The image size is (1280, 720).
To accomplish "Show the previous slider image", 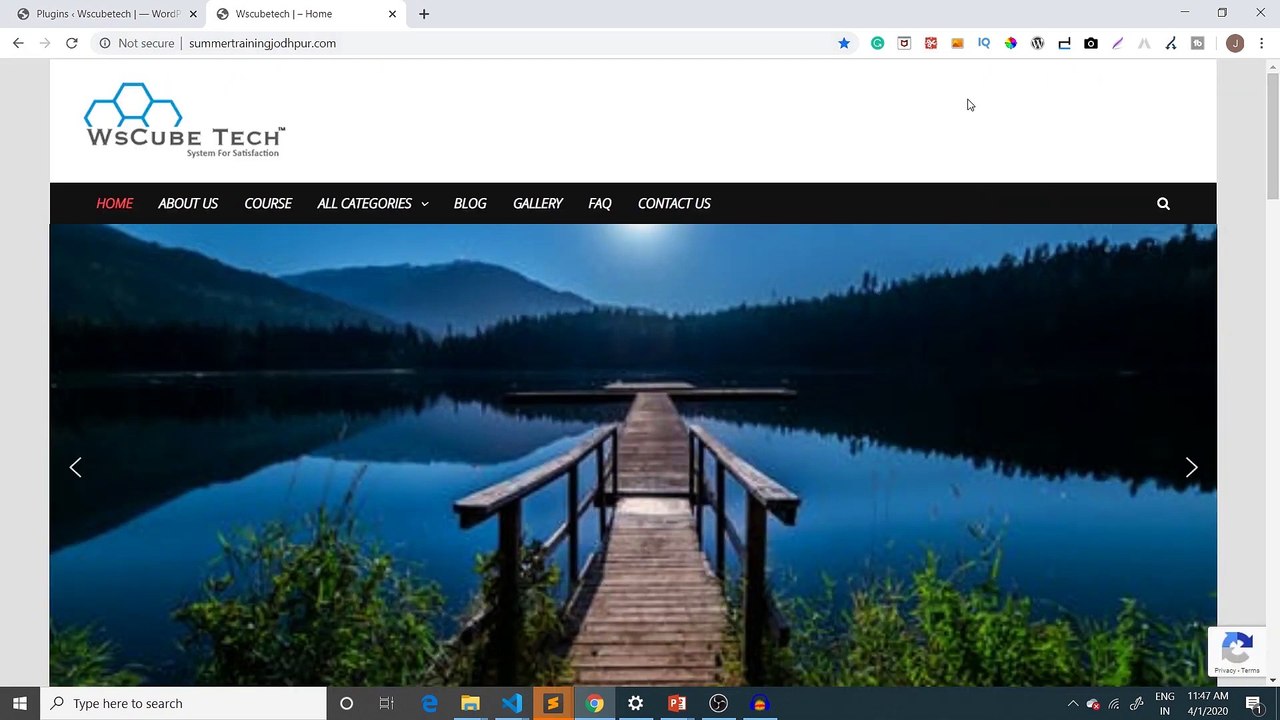I will 75,467.
